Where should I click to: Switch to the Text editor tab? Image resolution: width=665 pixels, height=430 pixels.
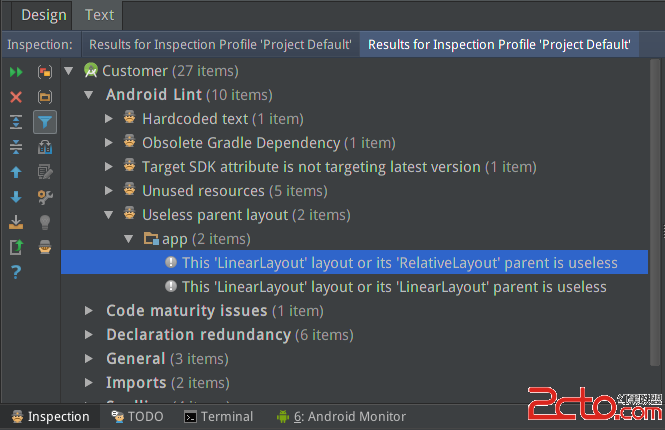tap(99, 15)
